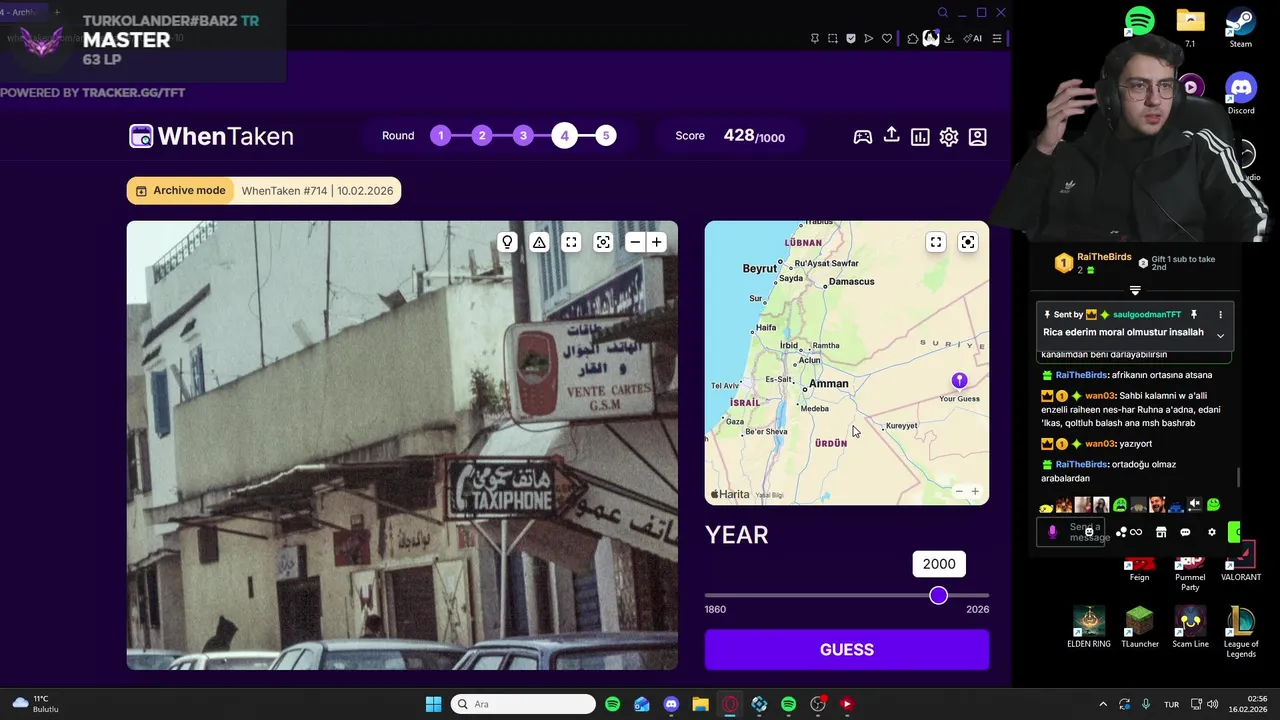Open the Windows Start menu
The width and height of the screenshot is (1280, 720).
click(433, 704)
